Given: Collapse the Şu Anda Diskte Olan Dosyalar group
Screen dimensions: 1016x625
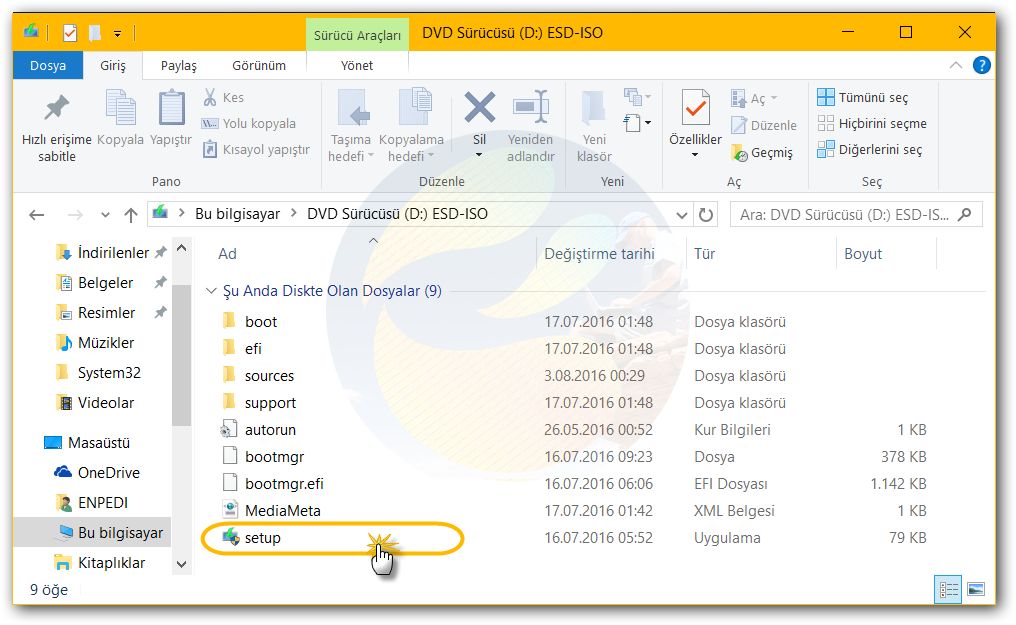Looking at the screenshot, I should [211, 291].
